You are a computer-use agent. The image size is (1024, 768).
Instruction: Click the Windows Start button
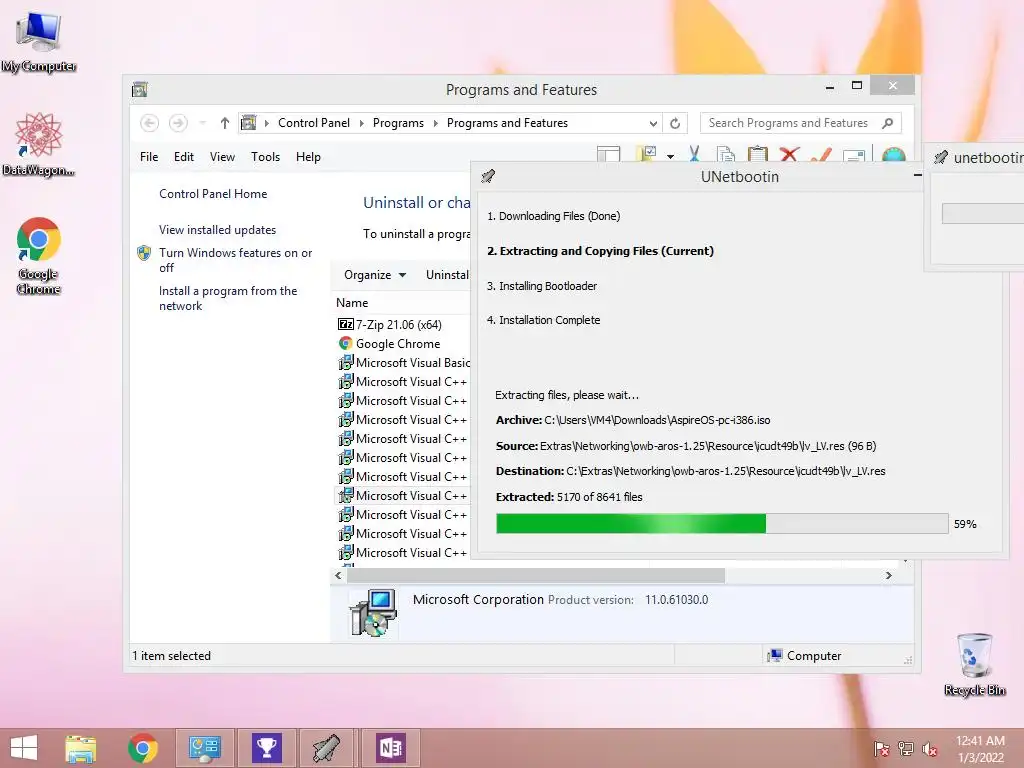point(24,748)
